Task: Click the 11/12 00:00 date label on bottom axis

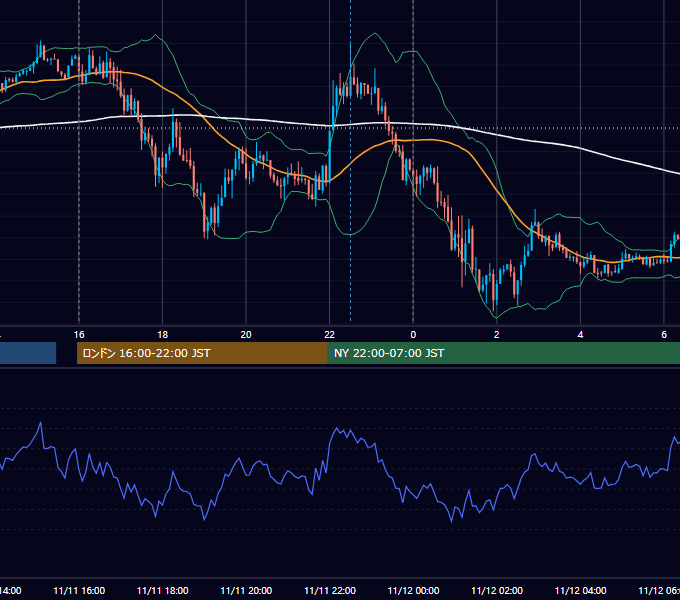Action: tap(413, 590)
